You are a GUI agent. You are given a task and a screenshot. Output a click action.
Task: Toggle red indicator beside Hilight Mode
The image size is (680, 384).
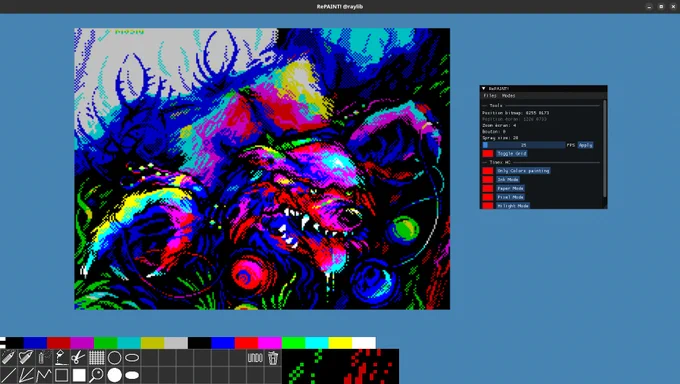pyautogui.click(x=488, y=206)
